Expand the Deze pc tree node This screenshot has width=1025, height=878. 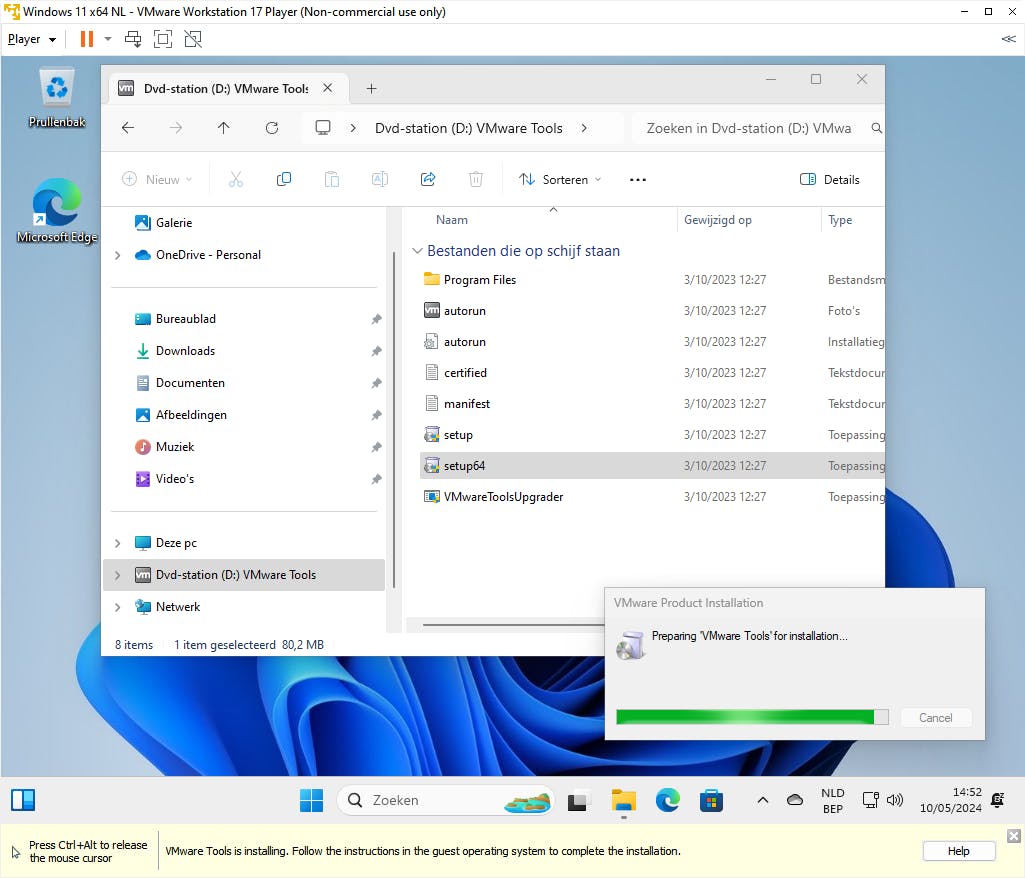[x=118, y=543]
